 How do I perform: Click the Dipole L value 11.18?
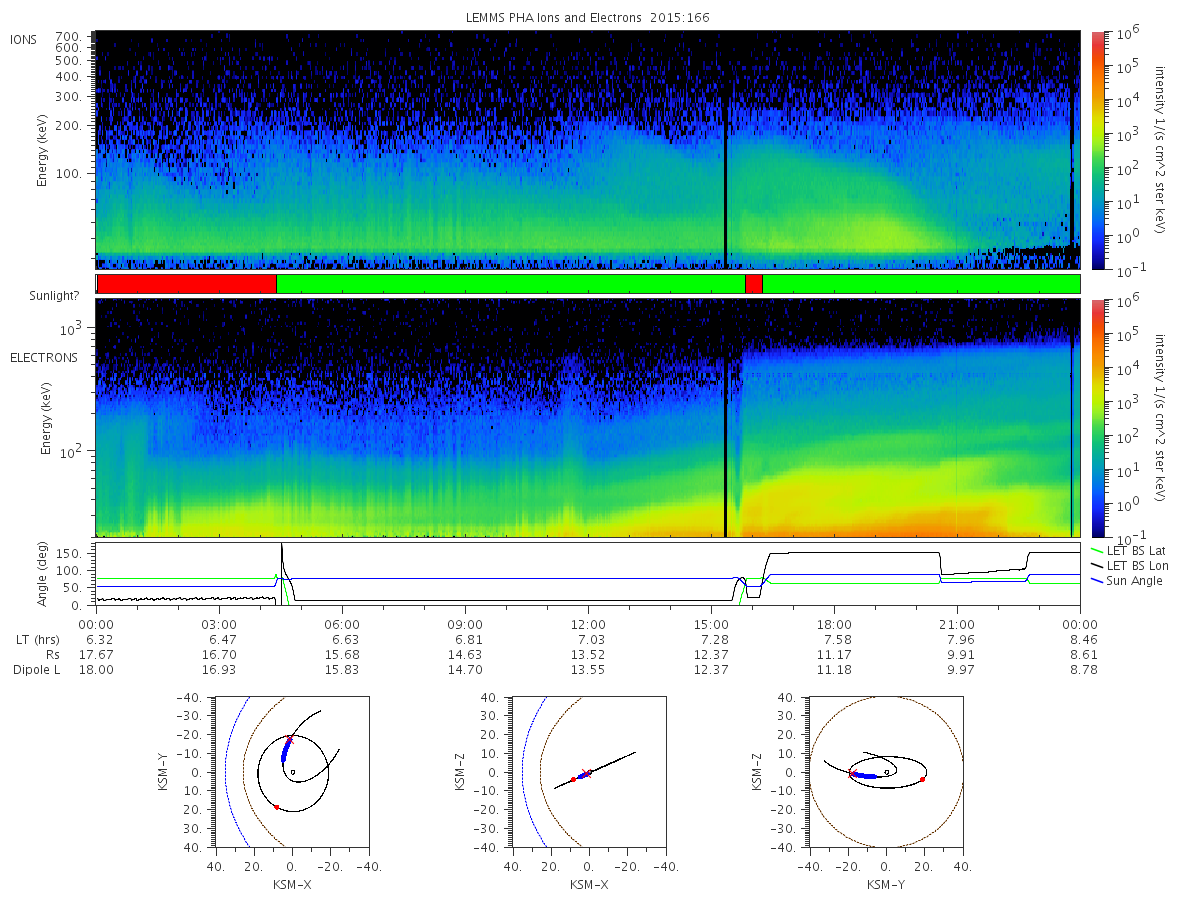[834, 669]
